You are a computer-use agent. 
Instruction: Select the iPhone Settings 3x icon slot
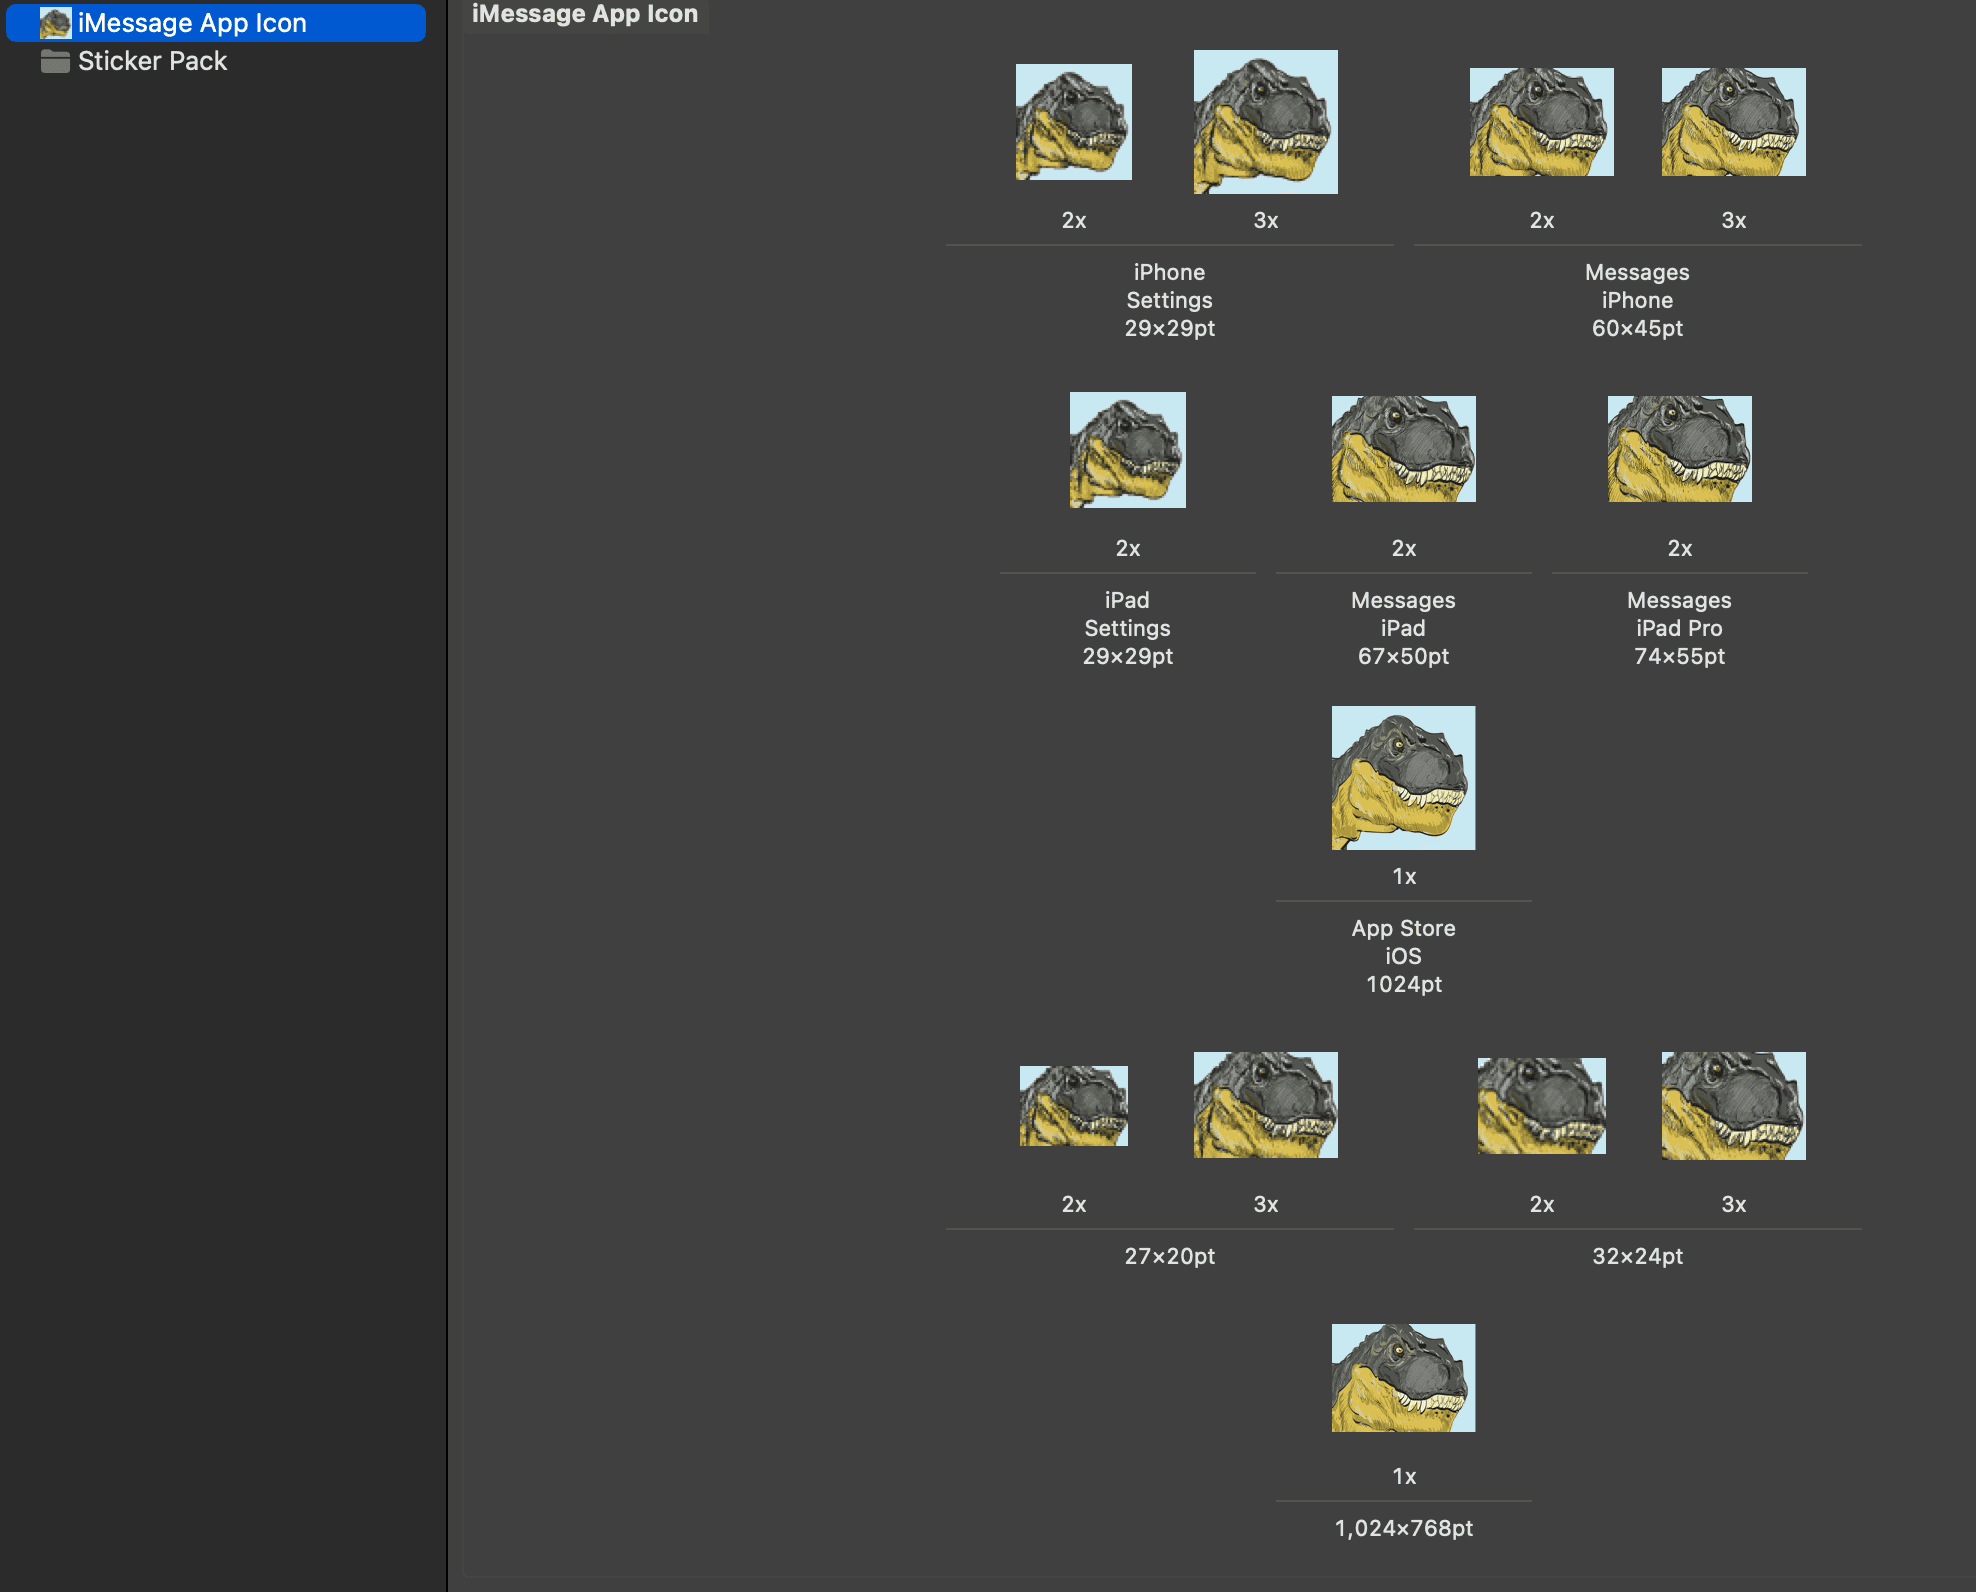(x=1266, y=122)
